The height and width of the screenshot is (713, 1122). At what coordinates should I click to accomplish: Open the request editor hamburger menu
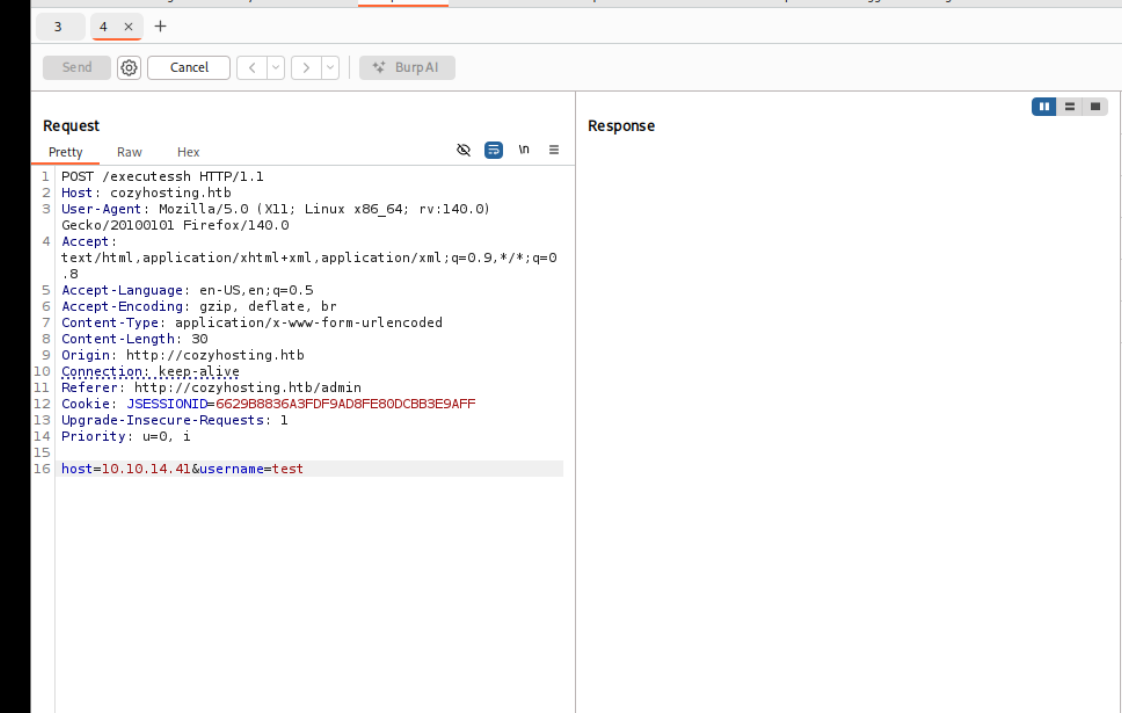pos(554,150)
